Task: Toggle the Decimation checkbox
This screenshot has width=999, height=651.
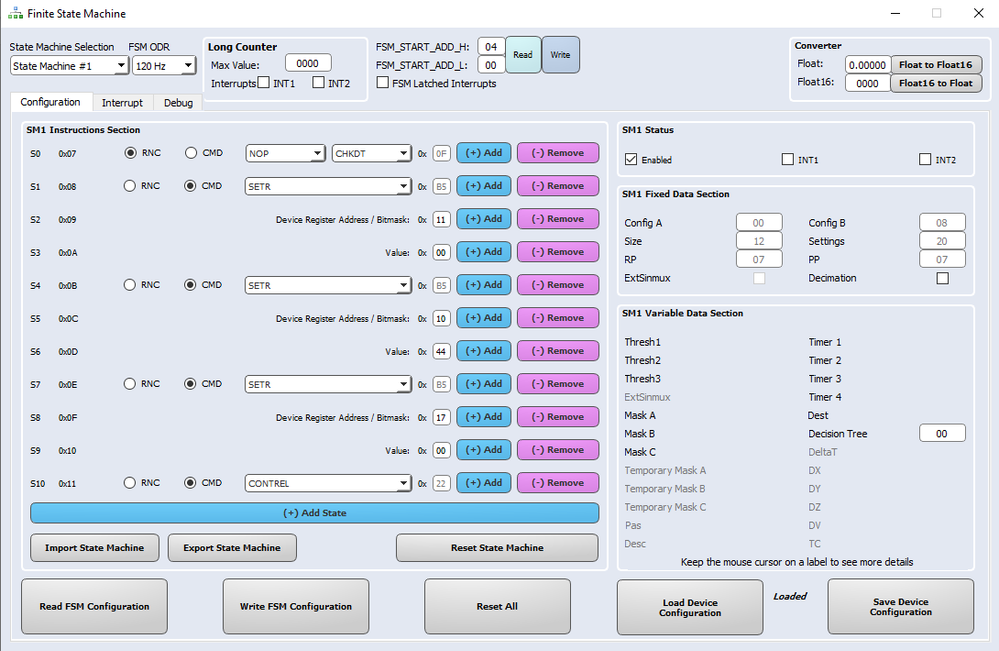Action: click(x=943, y=278)
